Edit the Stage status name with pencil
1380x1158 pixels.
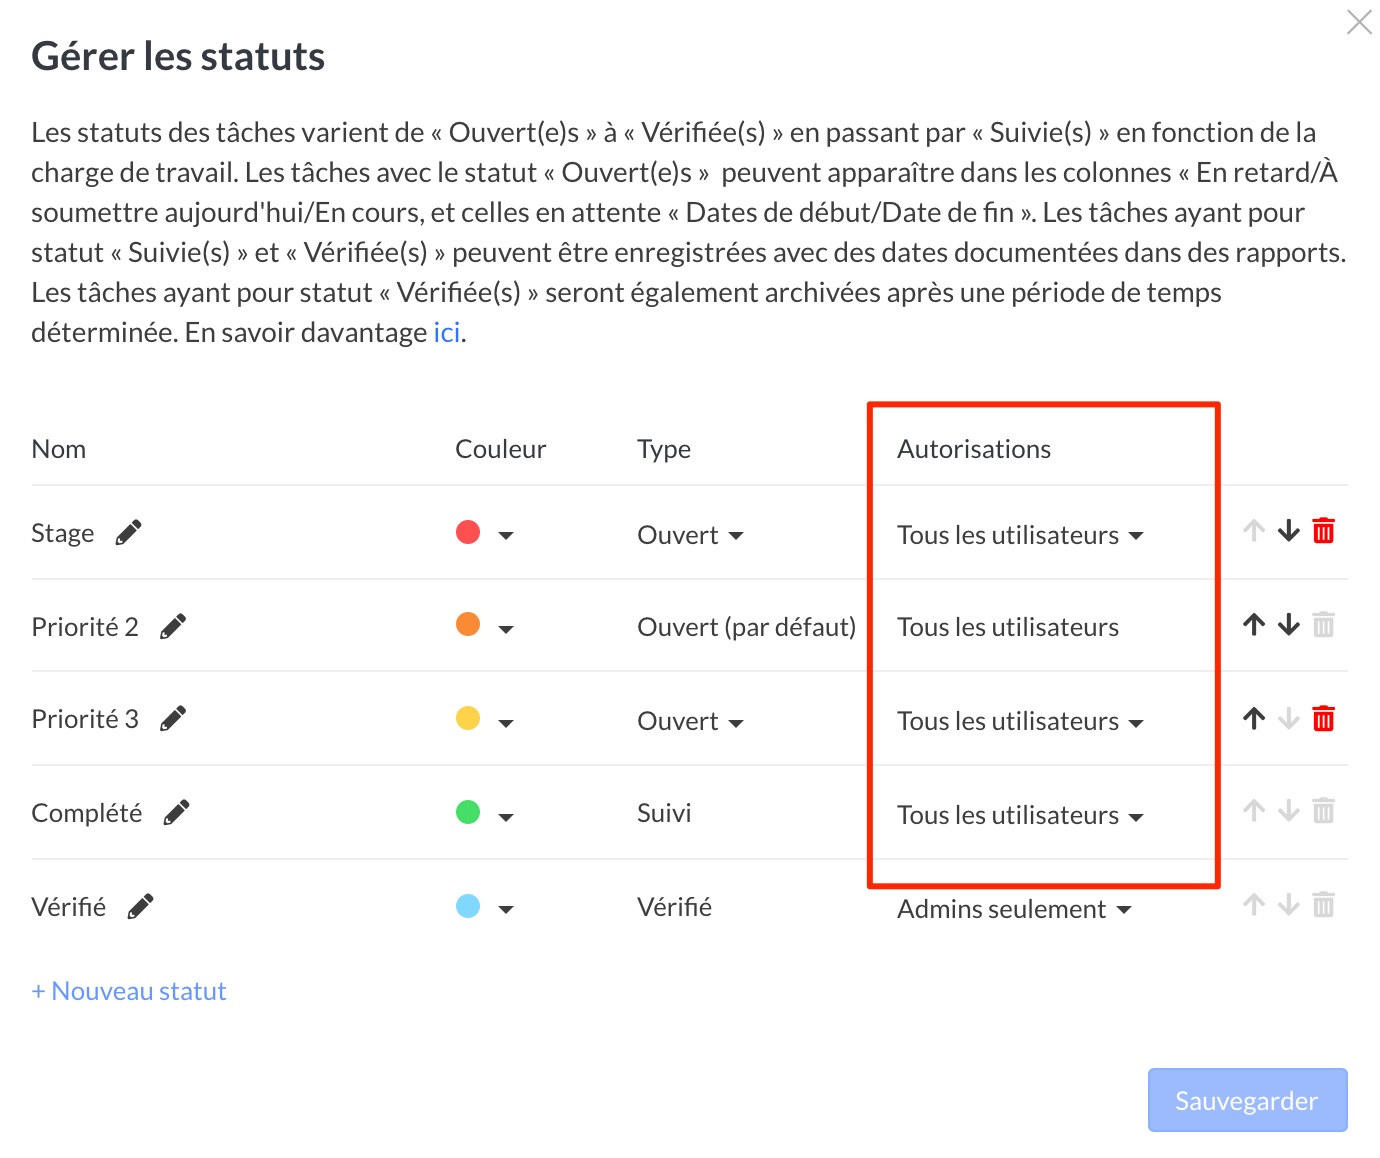pos(128,533)
